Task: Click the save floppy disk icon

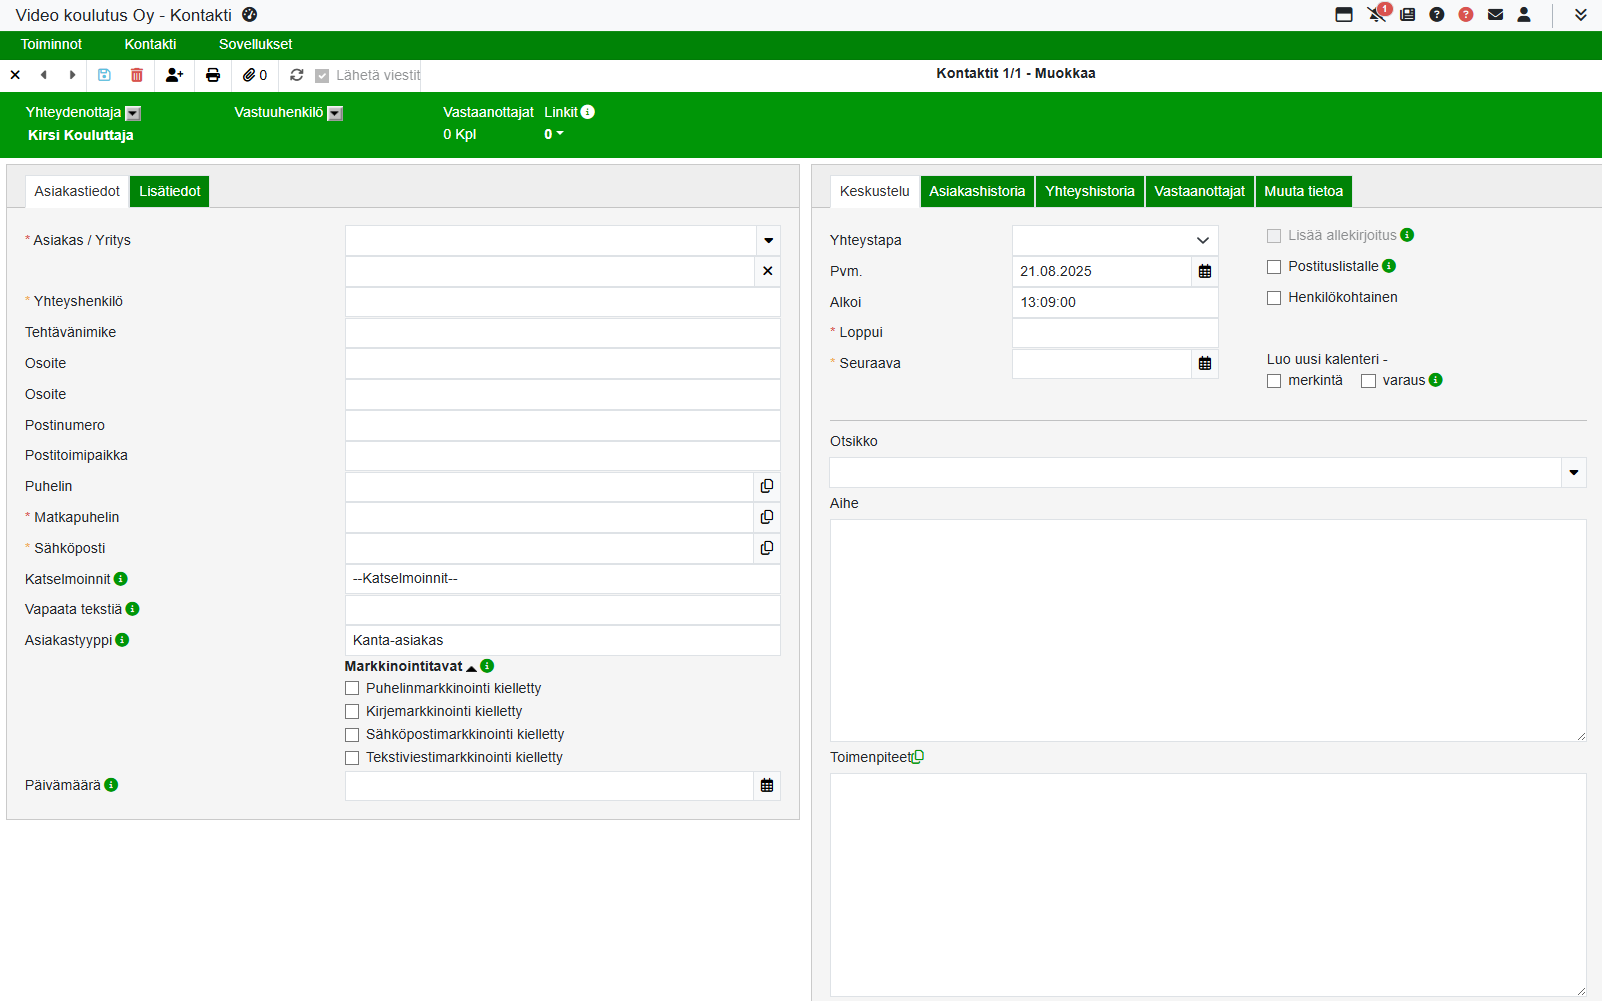Action: click(x=104, y=75)
